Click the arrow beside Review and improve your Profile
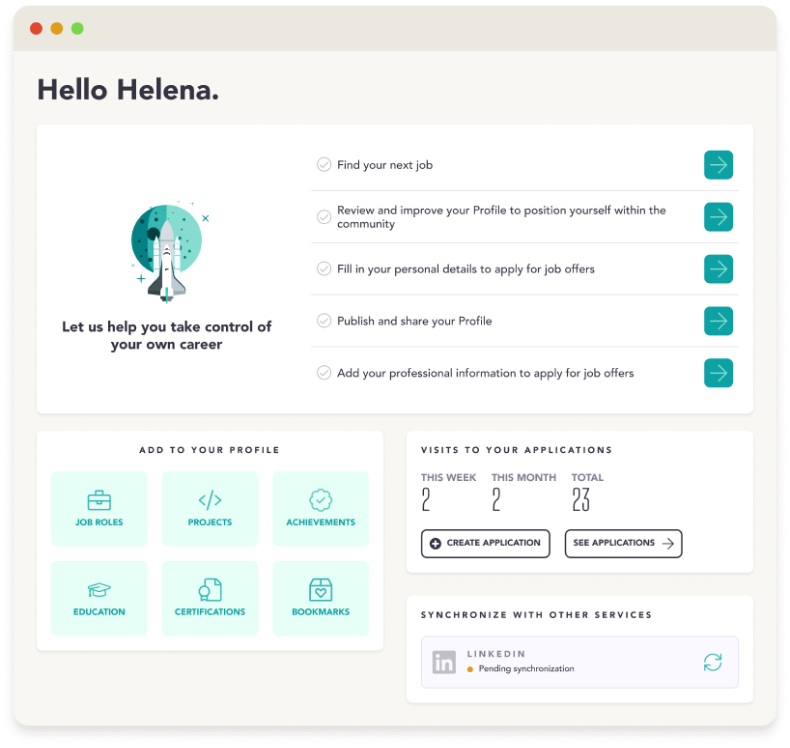 tap(718, 217)
